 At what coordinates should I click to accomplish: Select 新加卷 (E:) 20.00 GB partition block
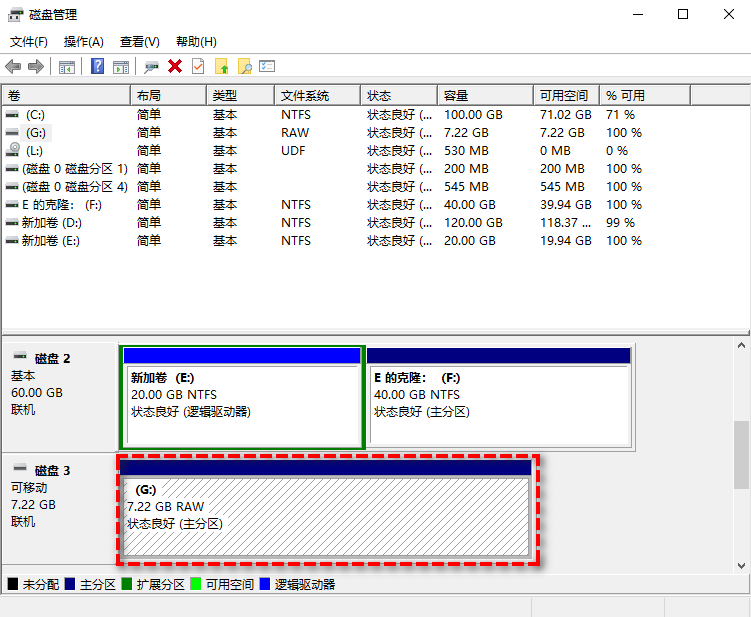coord(242,398)
